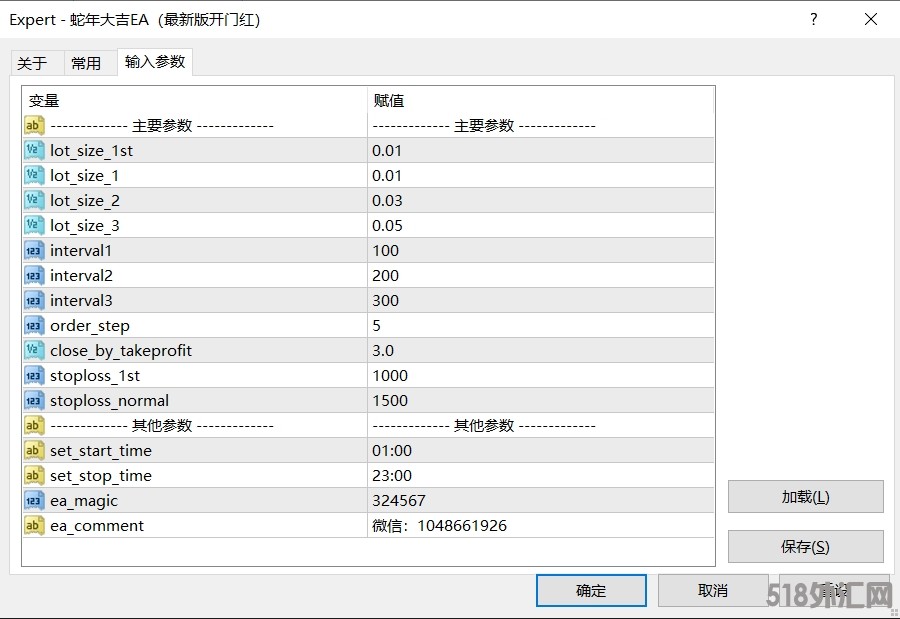
Task: Click the double-type icon for lot_size_2
Action: click(x=34, y=200)
